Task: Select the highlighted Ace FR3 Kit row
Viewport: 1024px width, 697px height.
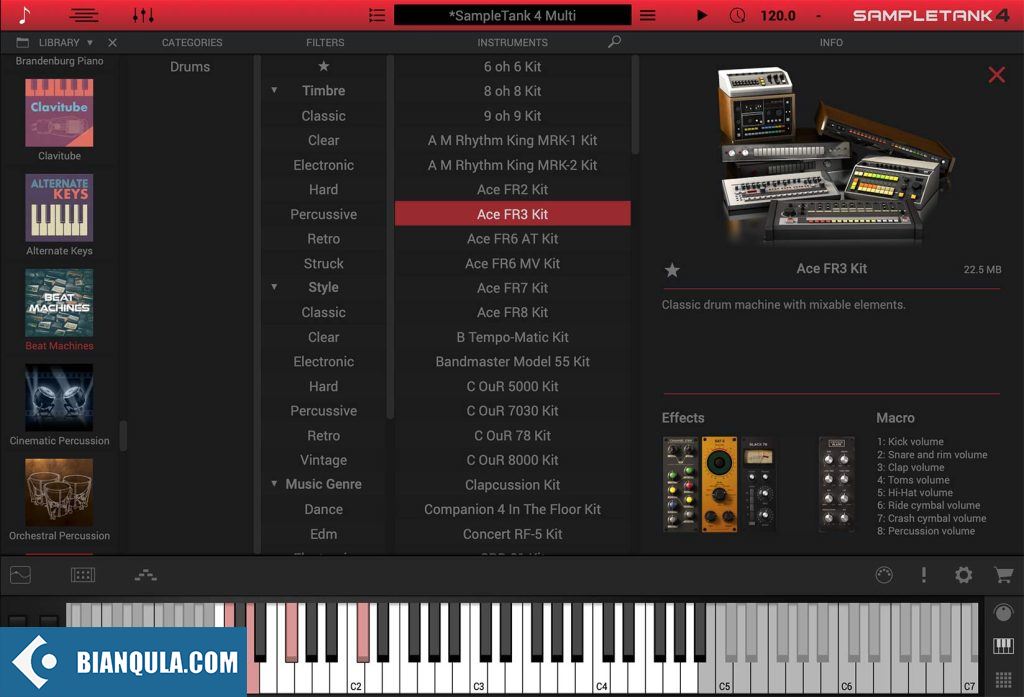Action: [513, 214]
